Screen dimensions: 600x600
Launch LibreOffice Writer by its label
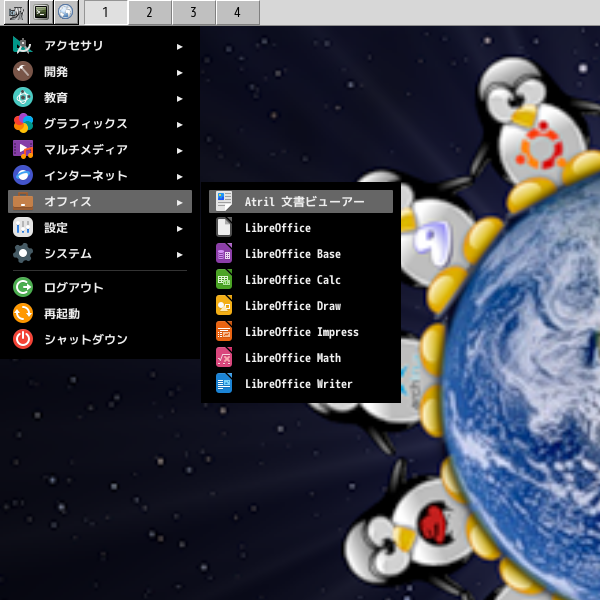(298, 384)
